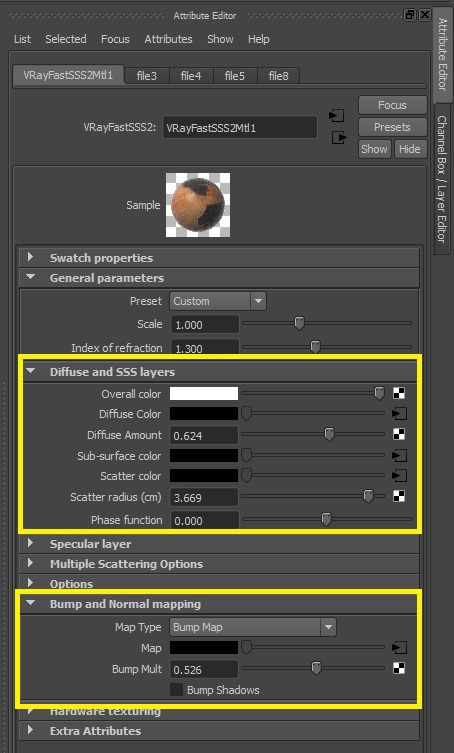The width and height of the screenshot is (454, 753).
Task: Click checker map button for Scatter radius
Action: coord(399,496)
